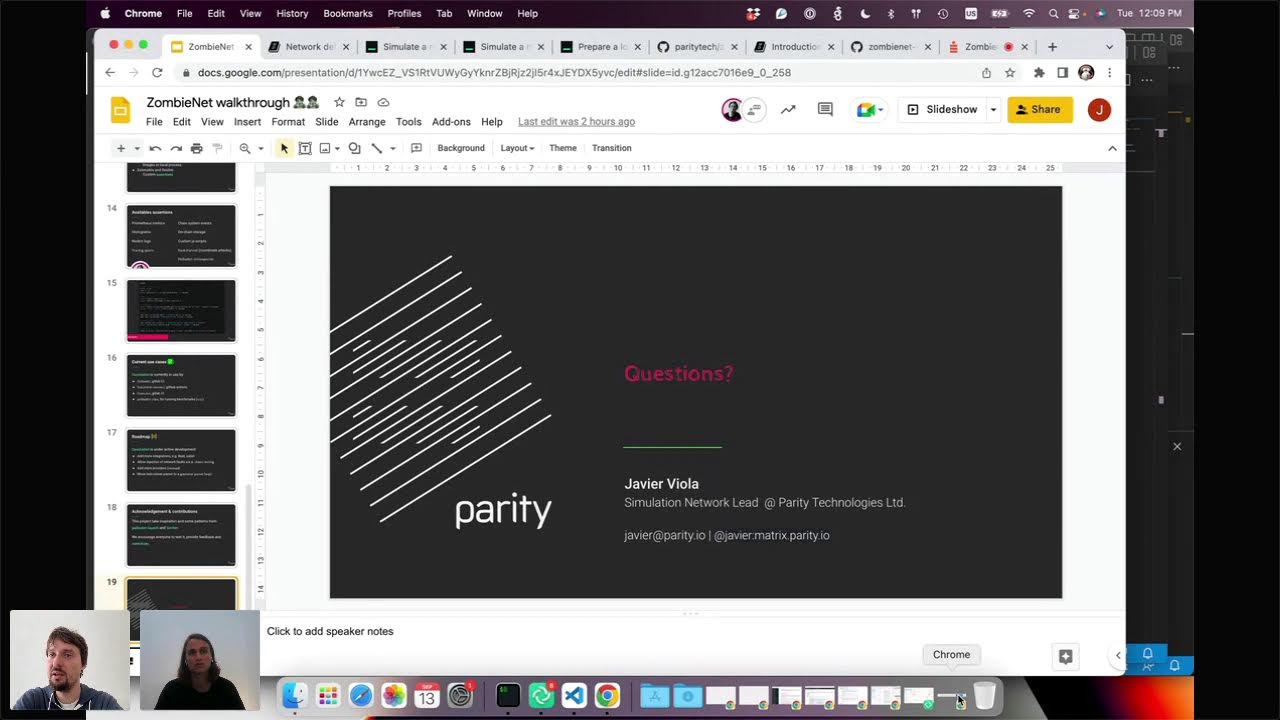Click the Background button
The height and width of the screenshot is (720, 1280).
point(461,148)
